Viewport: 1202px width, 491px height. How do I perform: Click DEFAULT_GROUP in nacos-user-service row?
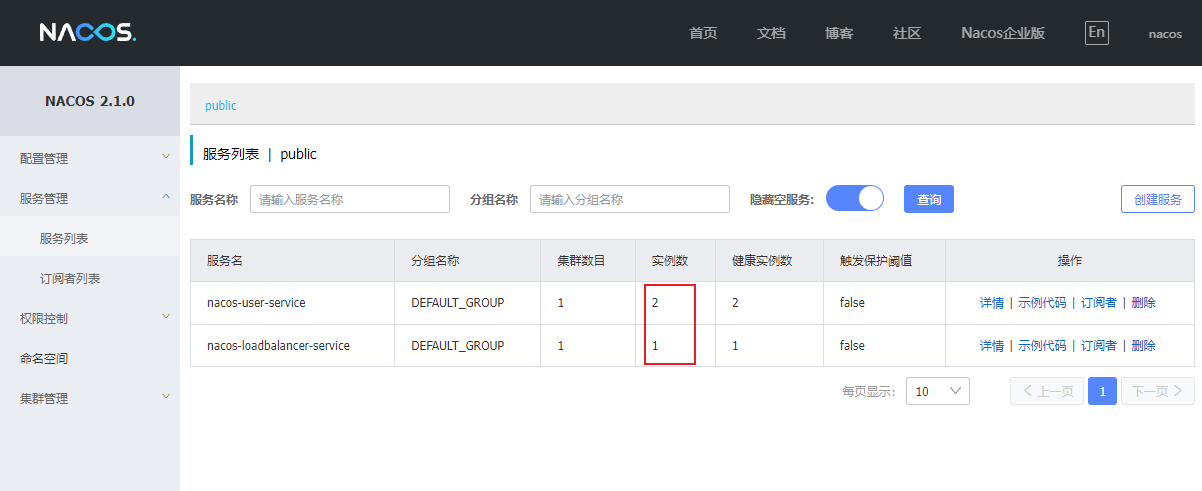[x=458, y=302]
